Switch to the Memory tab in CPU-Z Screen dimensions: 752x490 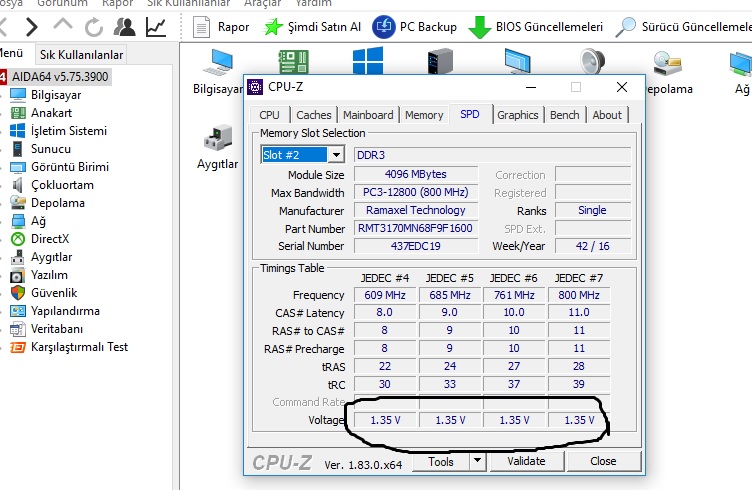click(x=424, y=115)
